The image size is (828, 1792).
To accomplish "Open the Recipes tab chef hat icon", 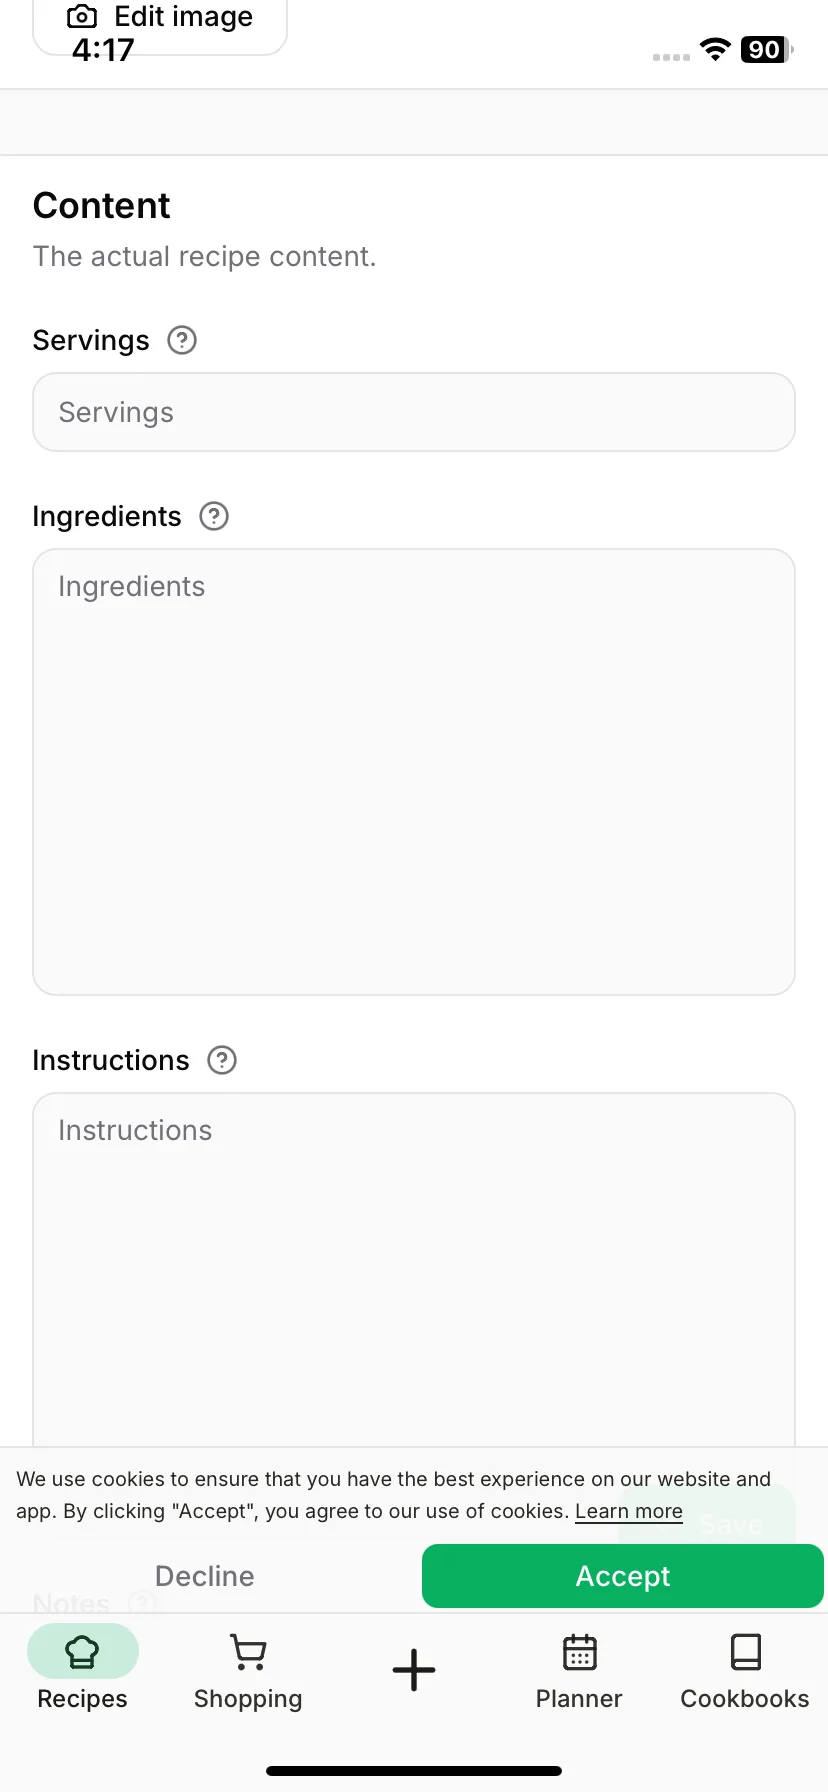I will 82,1652.
